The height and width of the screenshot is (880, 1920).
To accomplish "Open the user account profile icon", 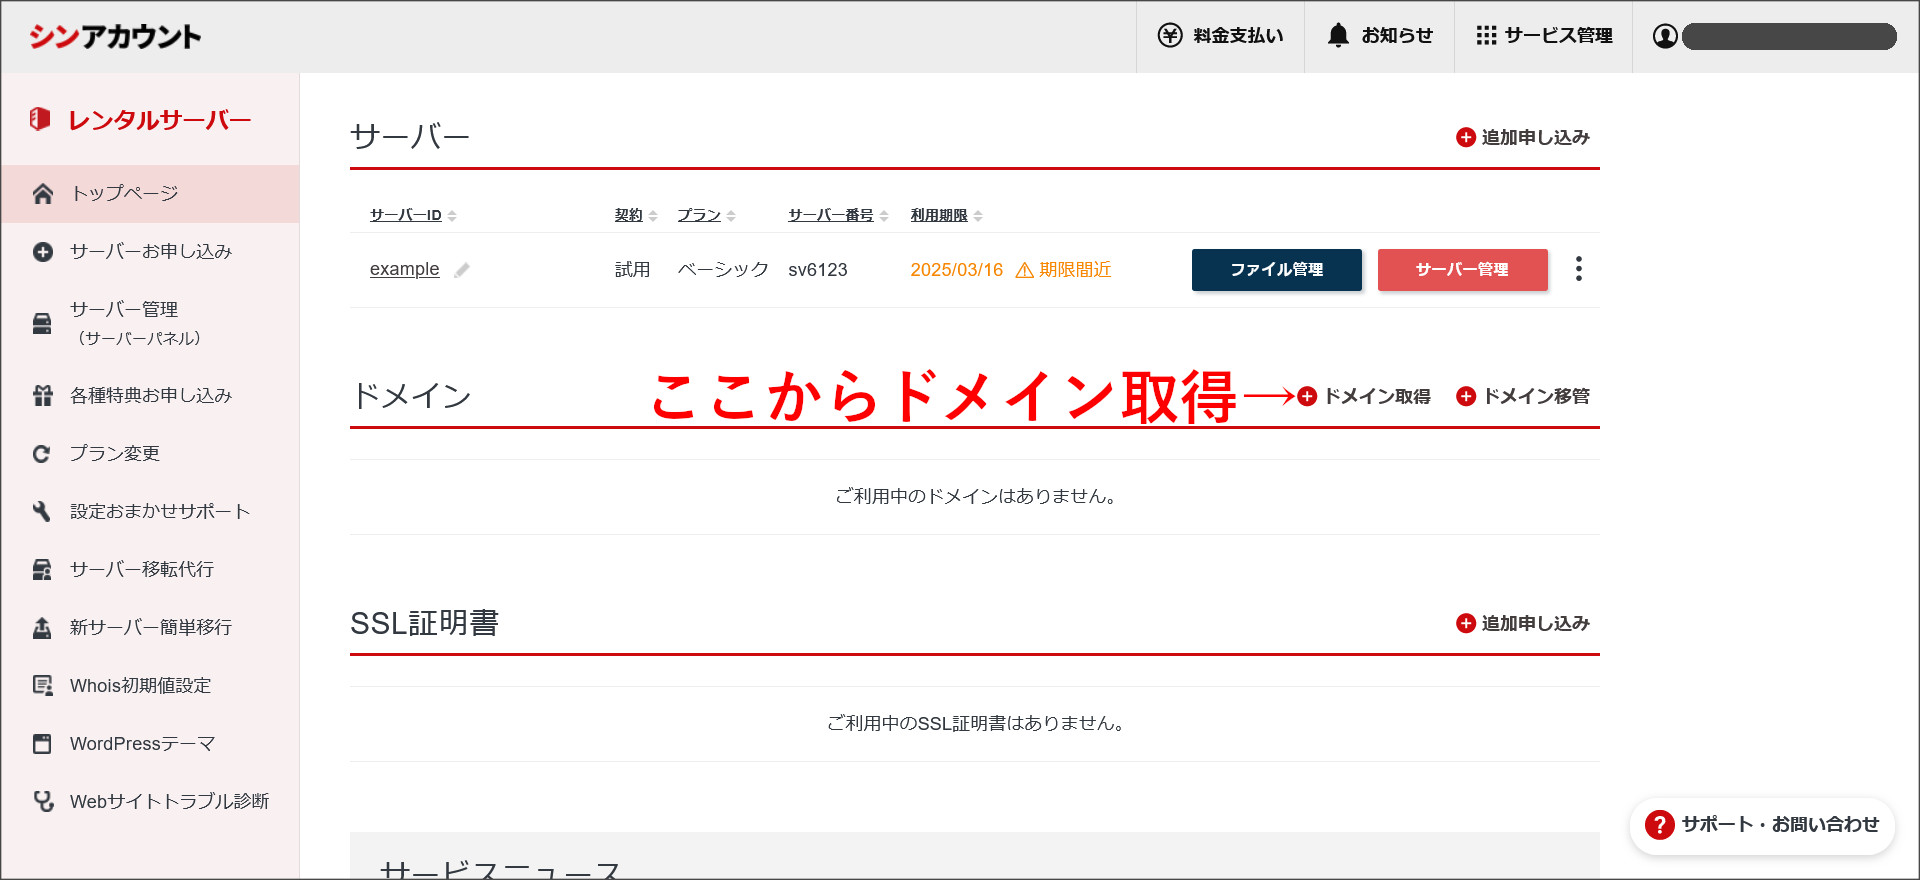I will click(1665, 36).
